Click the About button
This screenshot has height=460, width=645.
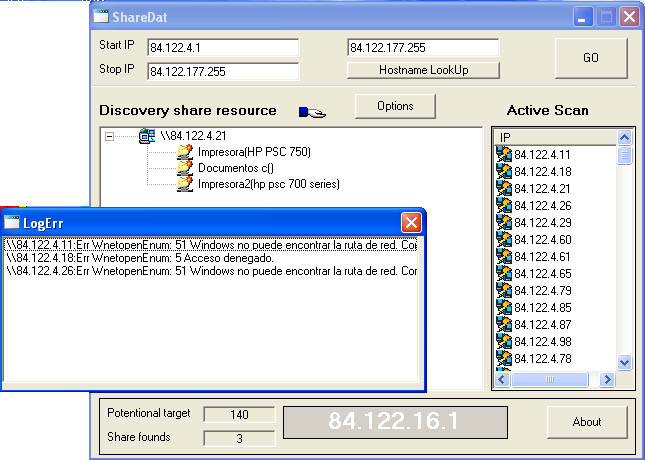tap(586, 422)
